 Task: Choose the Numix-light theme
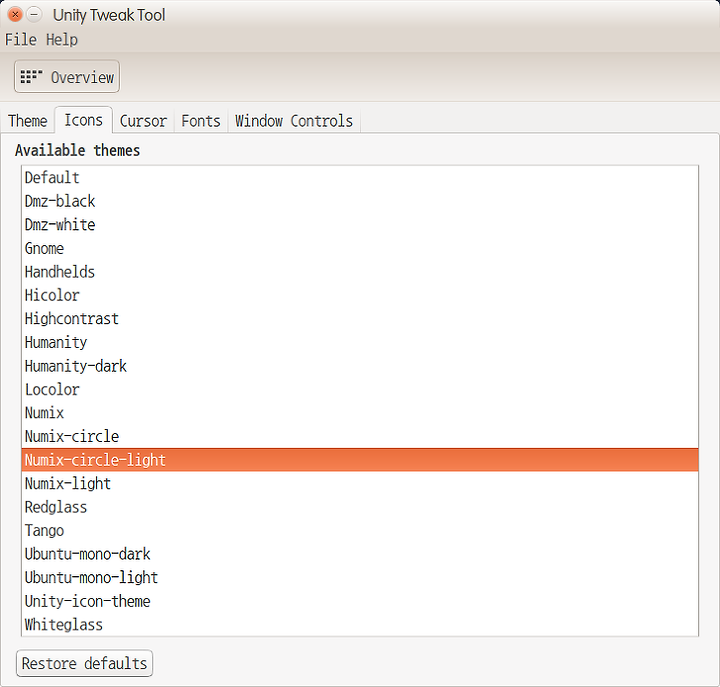tap(360, 484)
